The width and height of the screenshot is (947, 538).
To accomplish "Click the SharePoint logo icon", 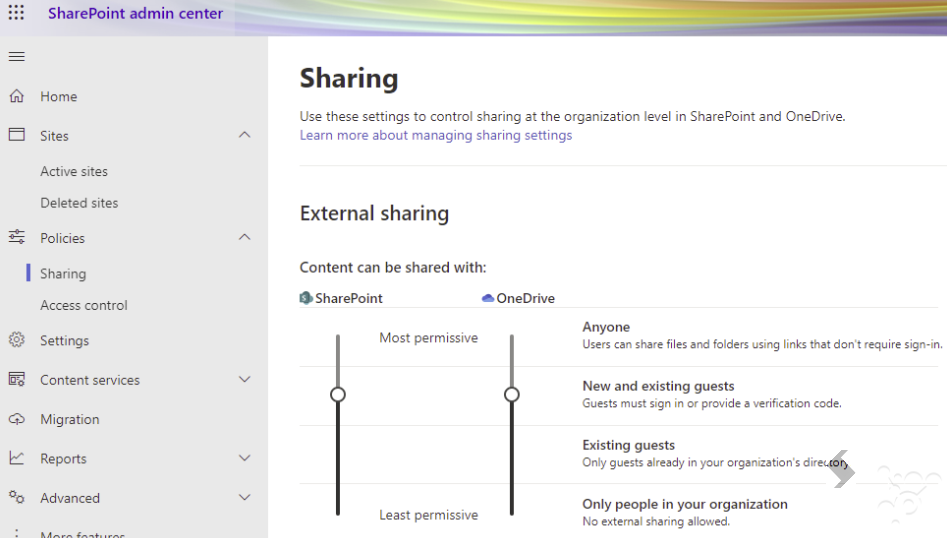I will (x=306, y=298).
